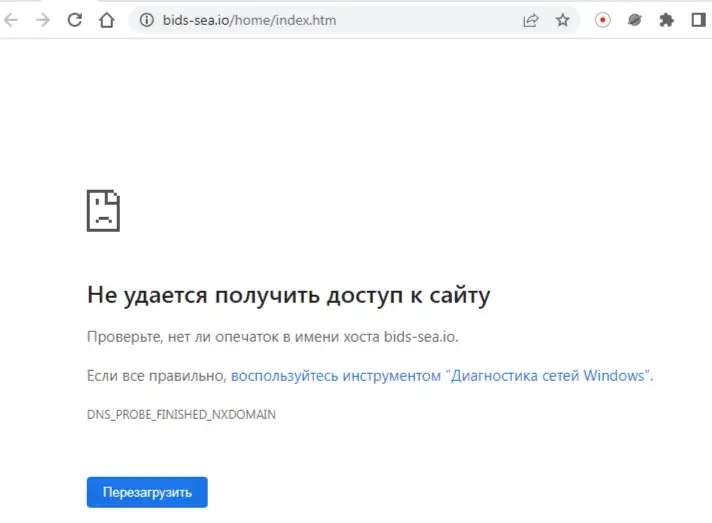Open the gray planet extension icon
This screenshot has height=523, width=712.
pos(634,20)
